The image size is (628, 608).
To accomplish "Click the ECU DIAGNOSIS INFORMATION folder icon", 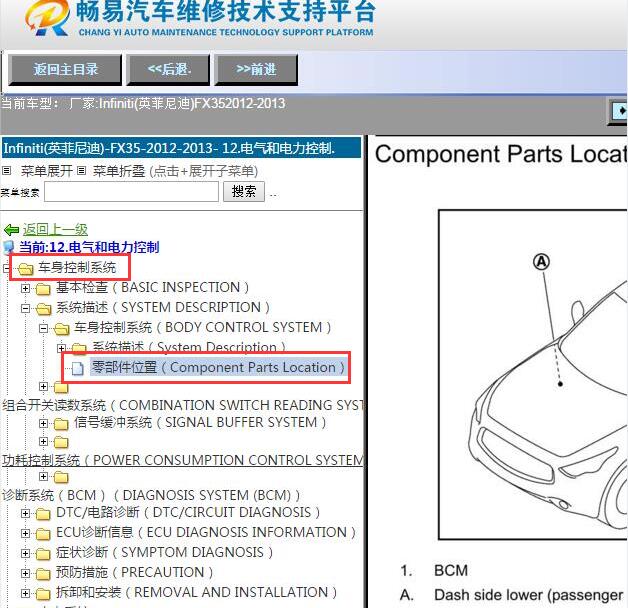I will (43, 534).
